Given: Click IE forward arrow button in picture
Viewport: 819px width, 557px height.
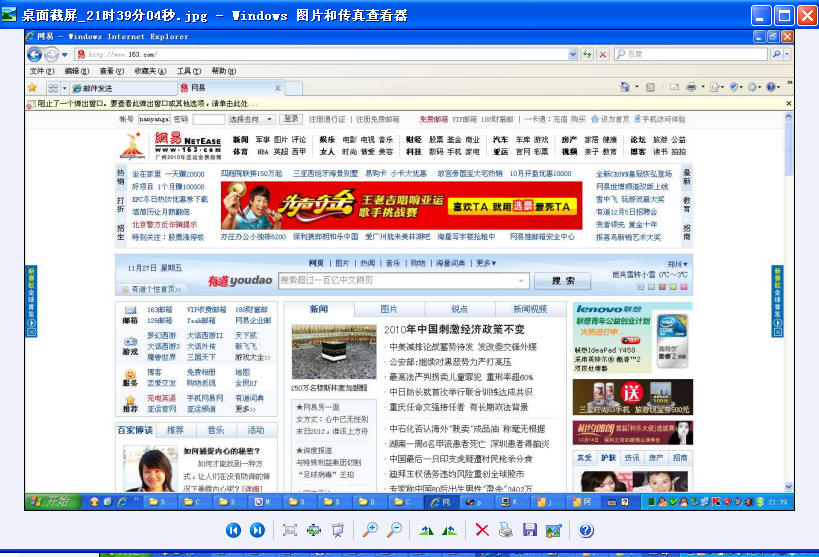Looking at the screenshot, I should 51,54.
